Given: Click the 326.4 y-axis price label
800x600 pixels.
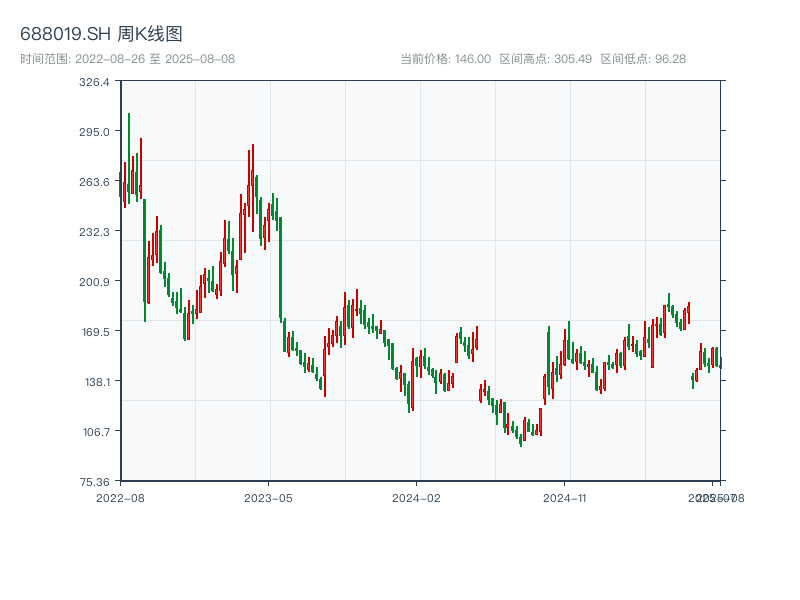Looking at the screenshot, I should pyautogui.click(x=94, y=82).
